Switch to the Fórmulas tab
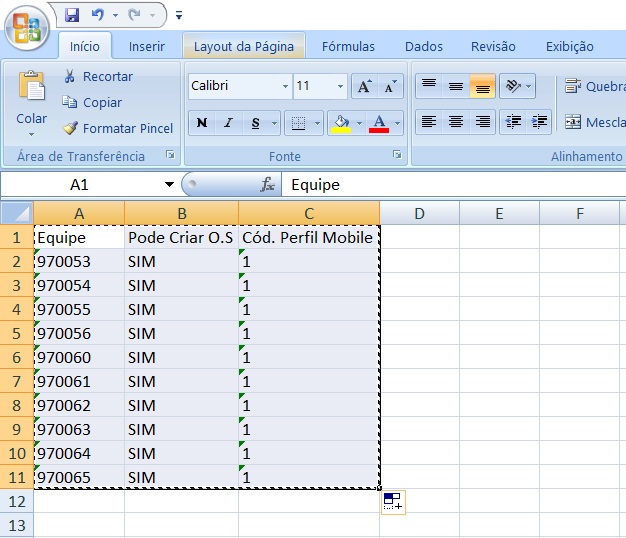This screenshot has width=626, height=538. [x=348, y=46]
